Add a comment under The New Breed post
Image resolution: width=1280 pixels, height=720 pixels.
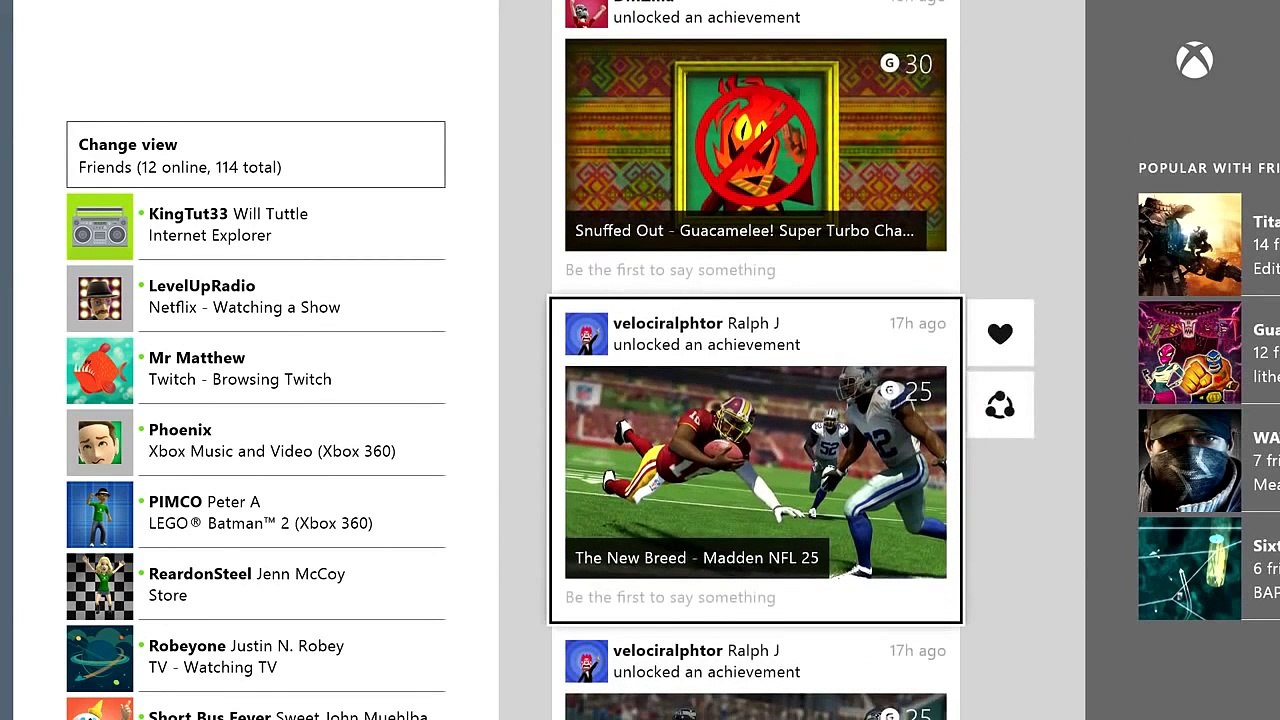click(670, 597)
